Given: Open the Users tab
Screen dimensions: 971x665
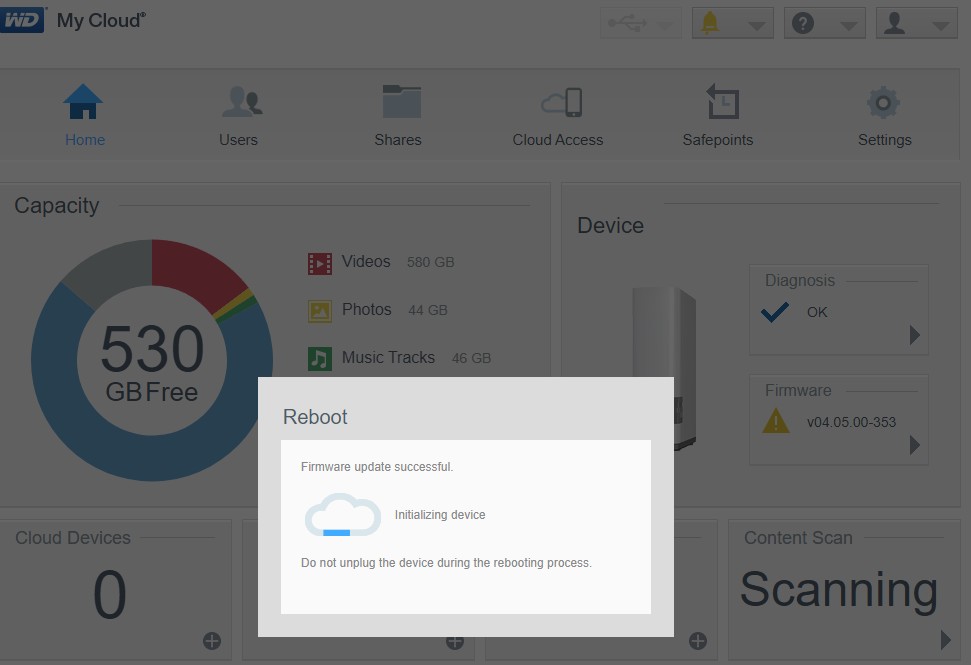Looking at the screenshot, I should (x=238, y=116).
